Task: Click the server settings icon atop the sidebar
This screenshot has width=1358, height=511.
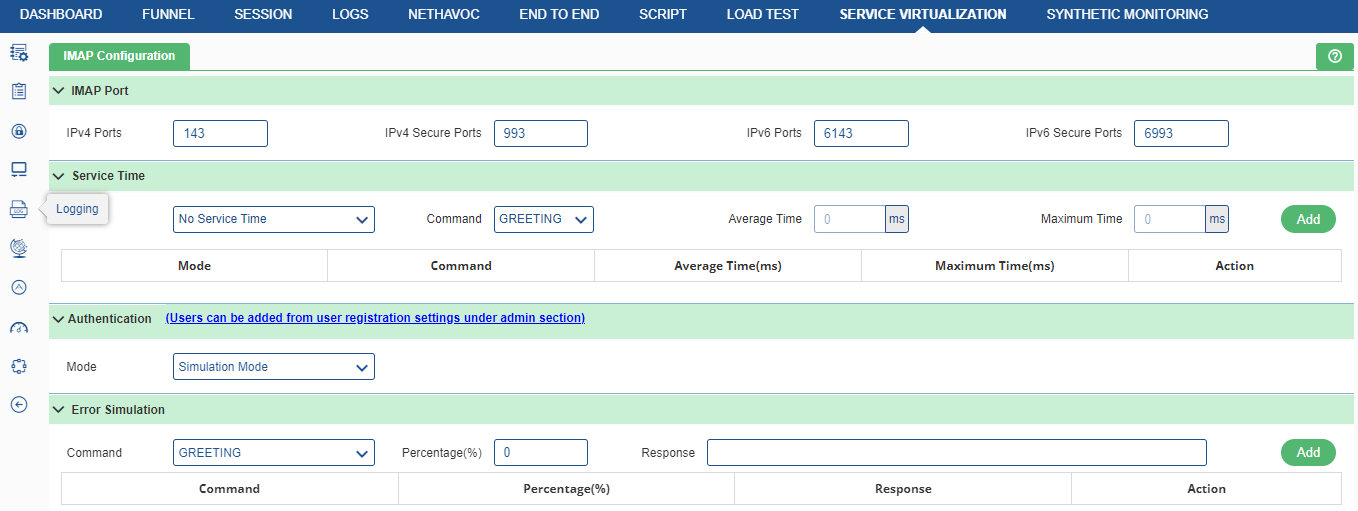Action: tap(18, 52)
